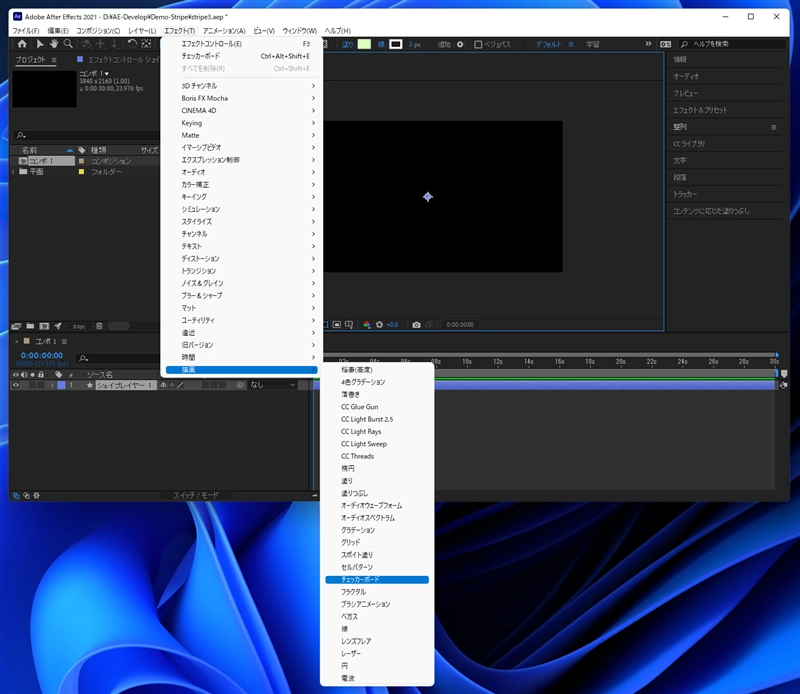
Task: Expand シェイプレイヤー 1 layer properties
Action: click(54, 385)
